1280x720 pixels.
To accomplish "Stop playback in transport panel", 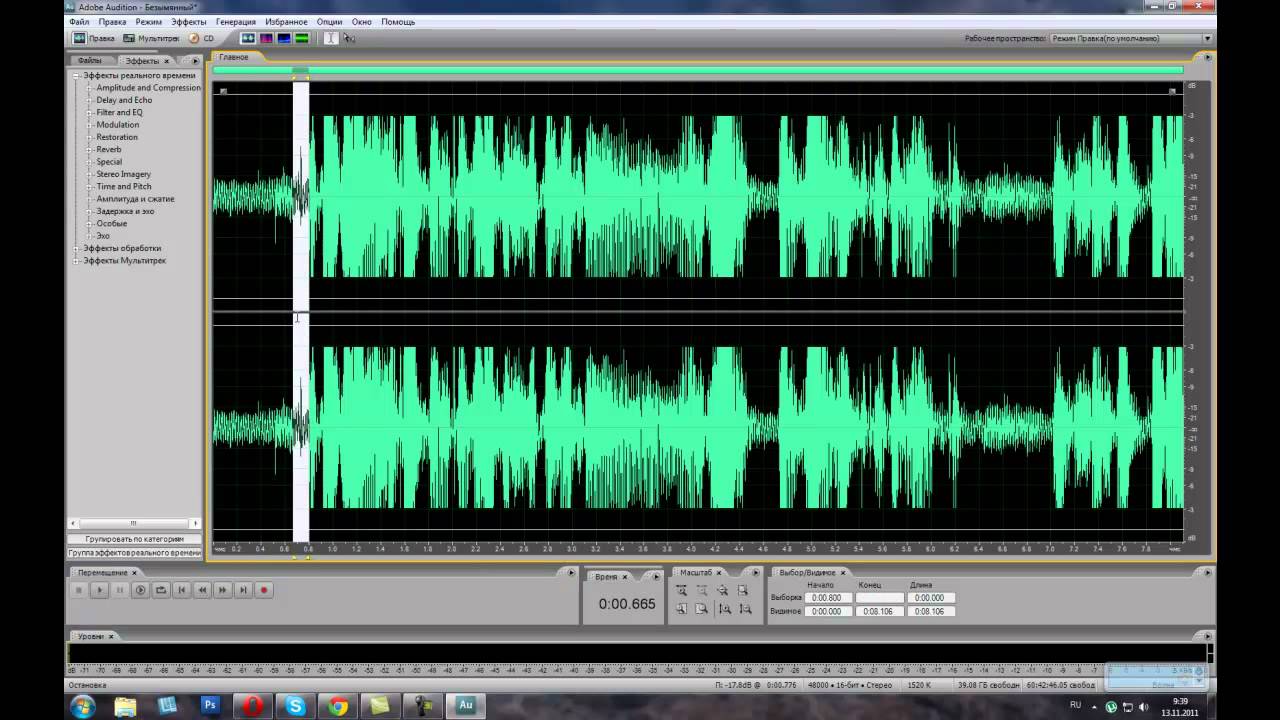I will 79,590.
